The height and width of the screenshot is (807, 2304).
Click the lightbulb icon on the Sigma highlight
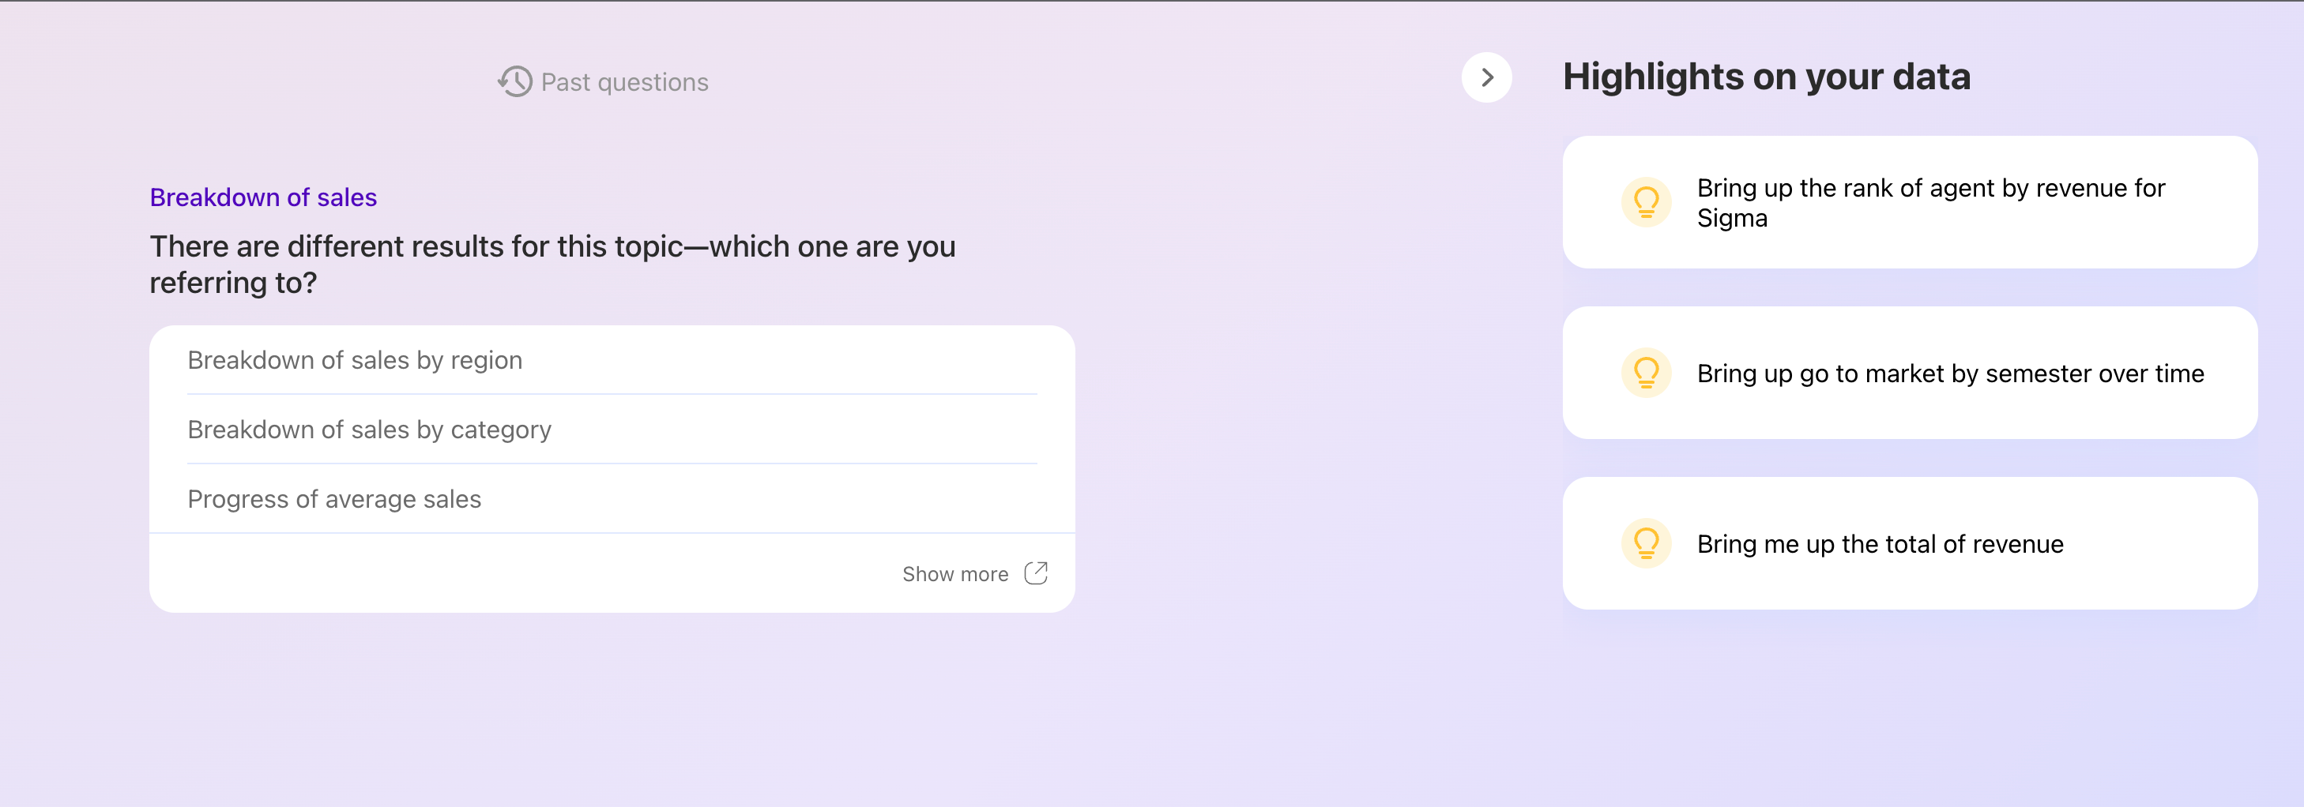click(1646, 202)
